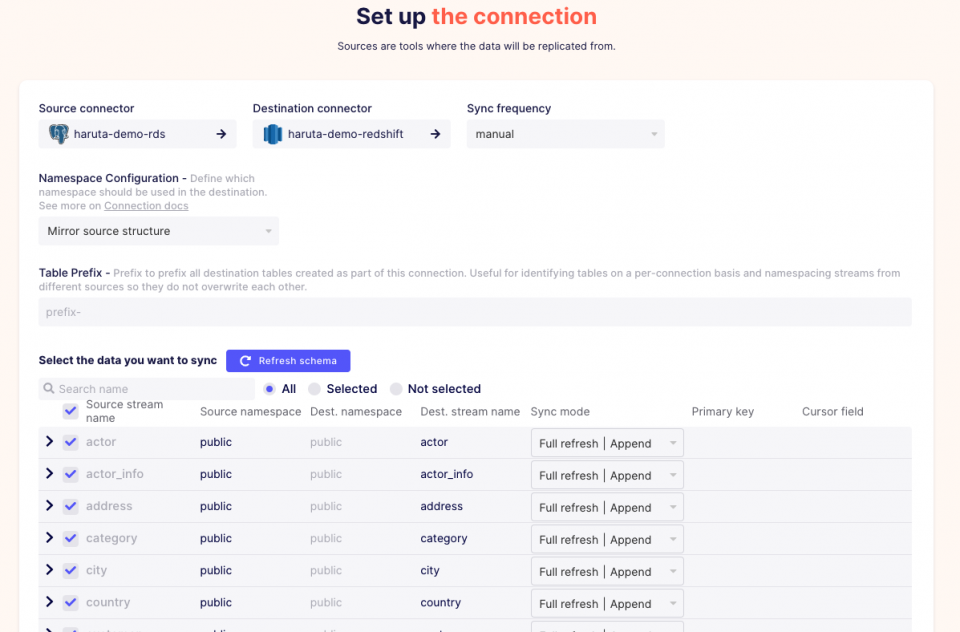Uncheck the category stream checkbox

[x=70, y=538]
